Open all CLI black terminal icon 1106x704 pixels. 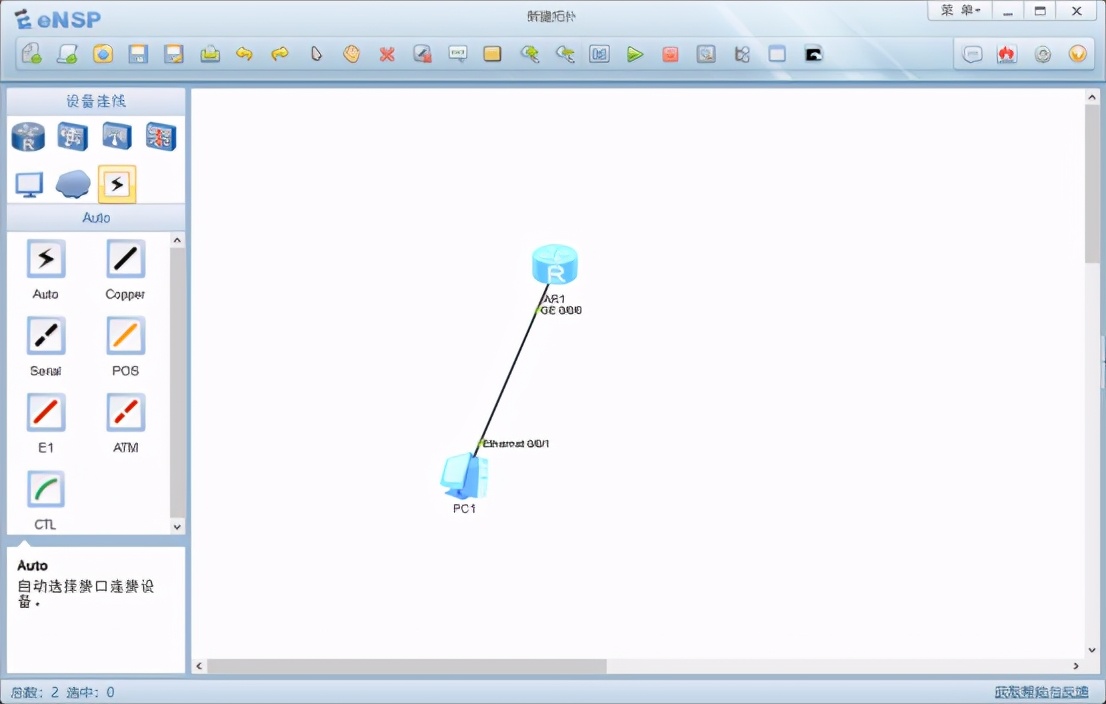pos(813,54)
